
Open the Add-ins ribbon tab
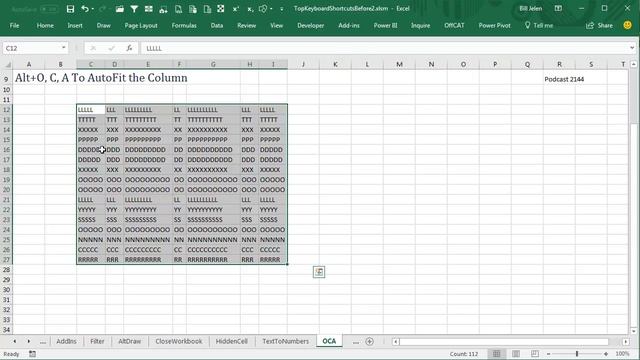349,25
